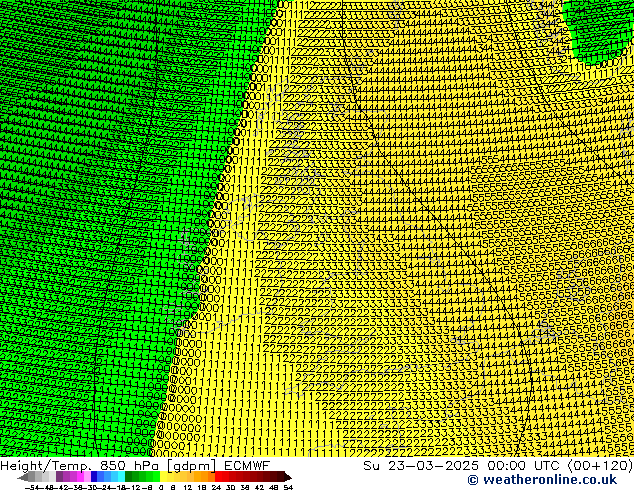Click the legend value -54
Viewport: 634px width, 490px height.
coord(32,487)
